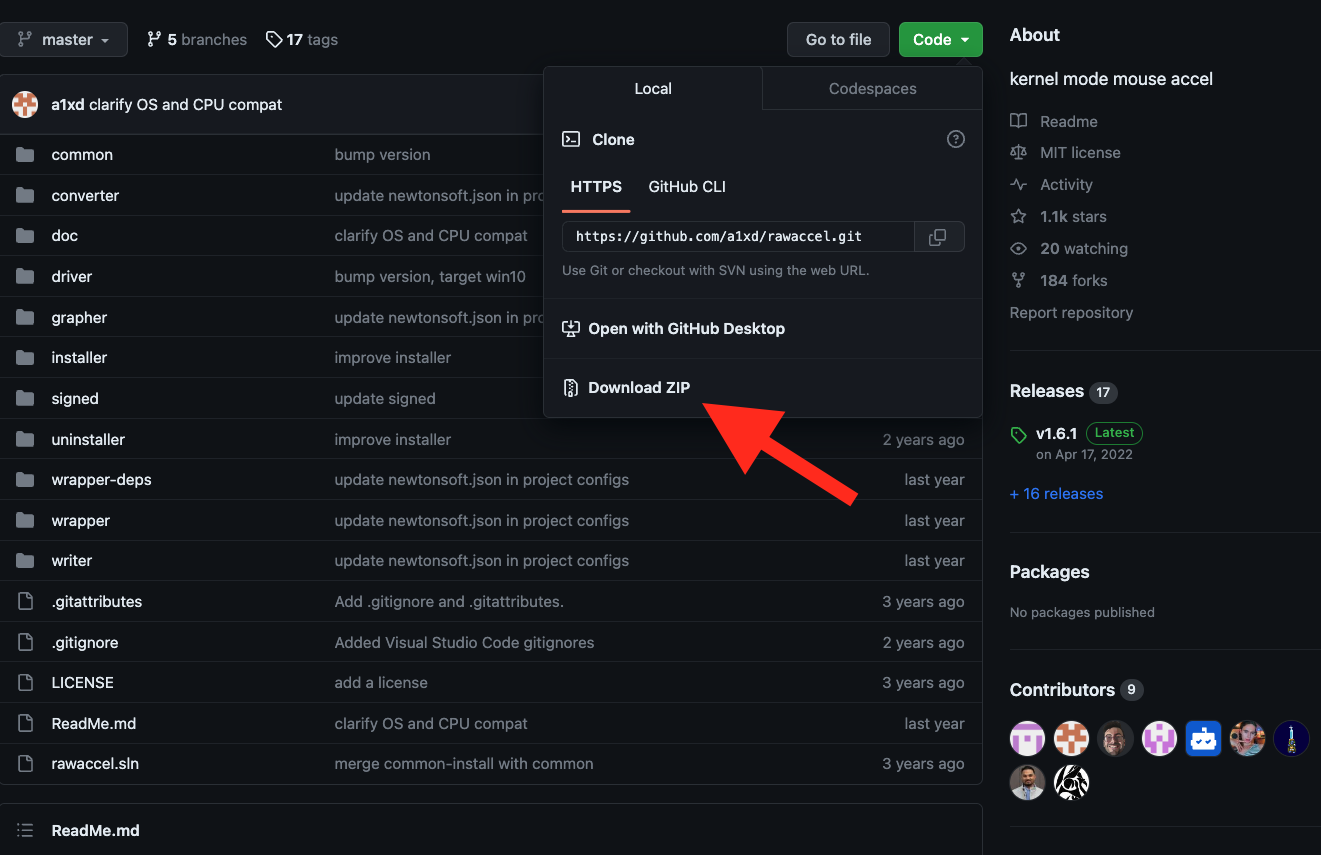Open the installer folder
Viewport: 1321px width, 855px height.
pos(79,358)
